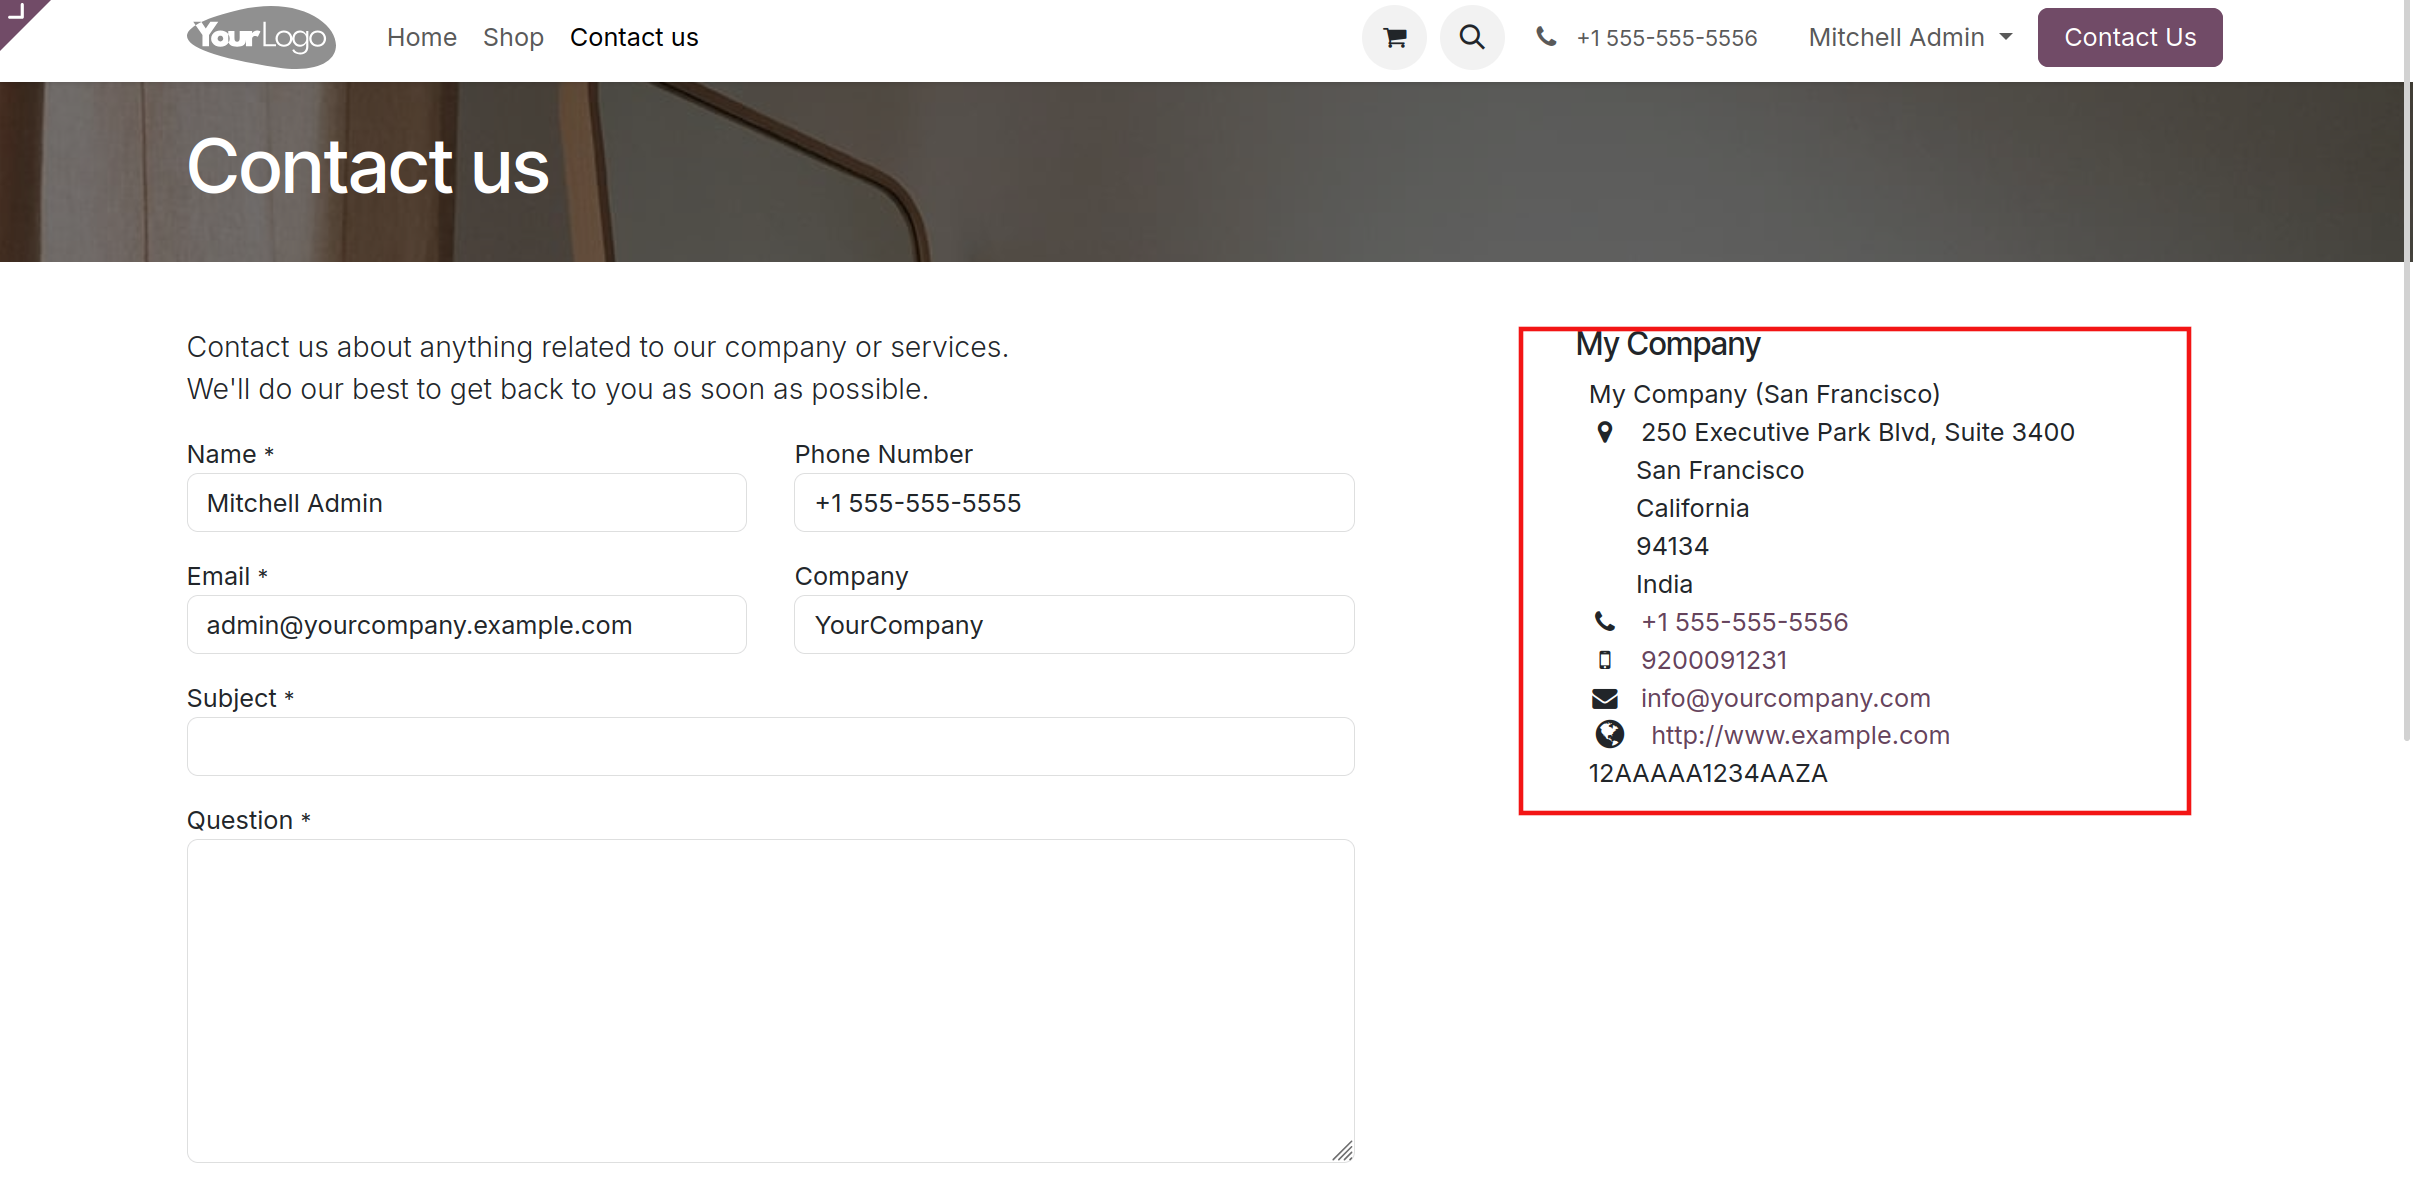The image size is (2413, 1181).
Task: Click the envelope icon beside company email
Action: [1605, 698]
